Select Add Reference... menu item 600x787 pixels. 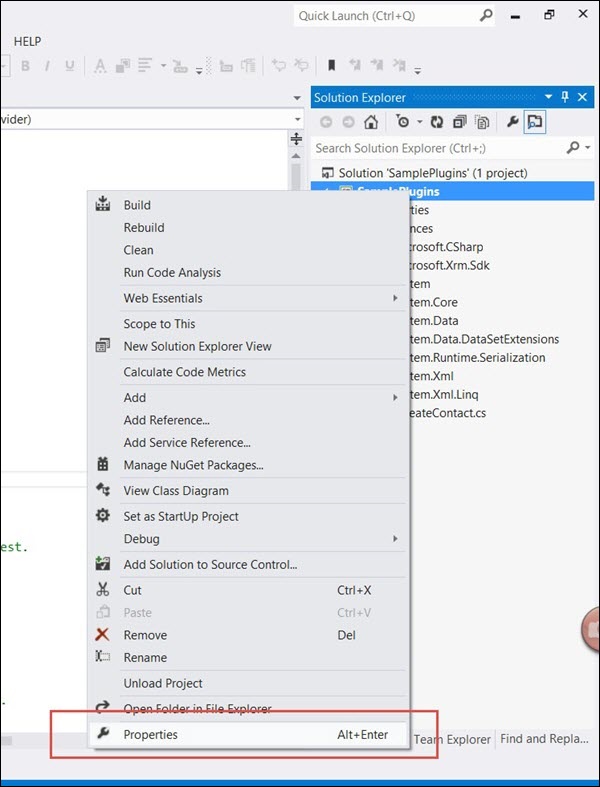[249, 420]
